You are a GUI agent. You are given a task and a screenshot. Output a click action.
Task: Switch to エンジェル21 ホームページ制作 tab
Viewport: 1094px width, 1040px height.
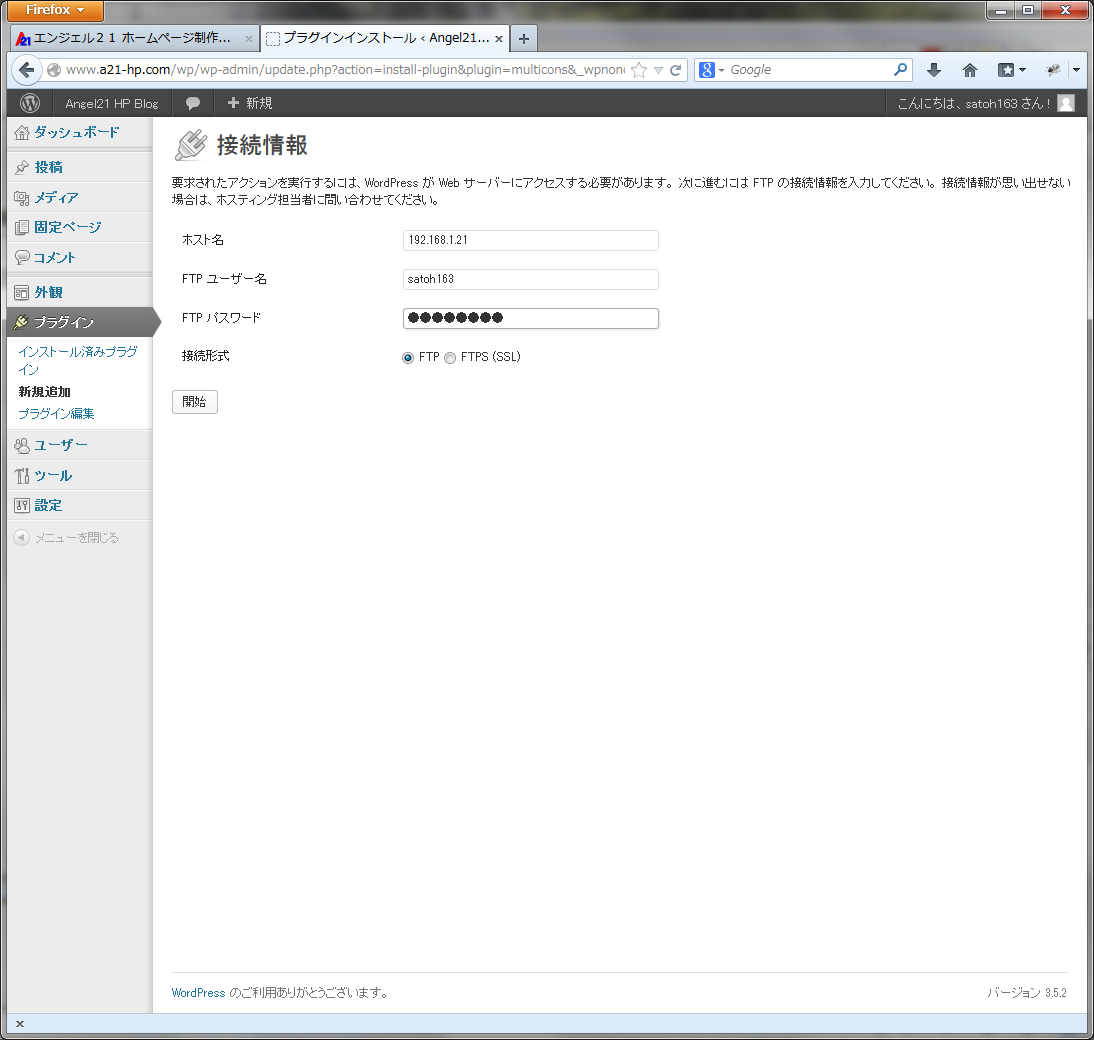(x=135, y=38)
